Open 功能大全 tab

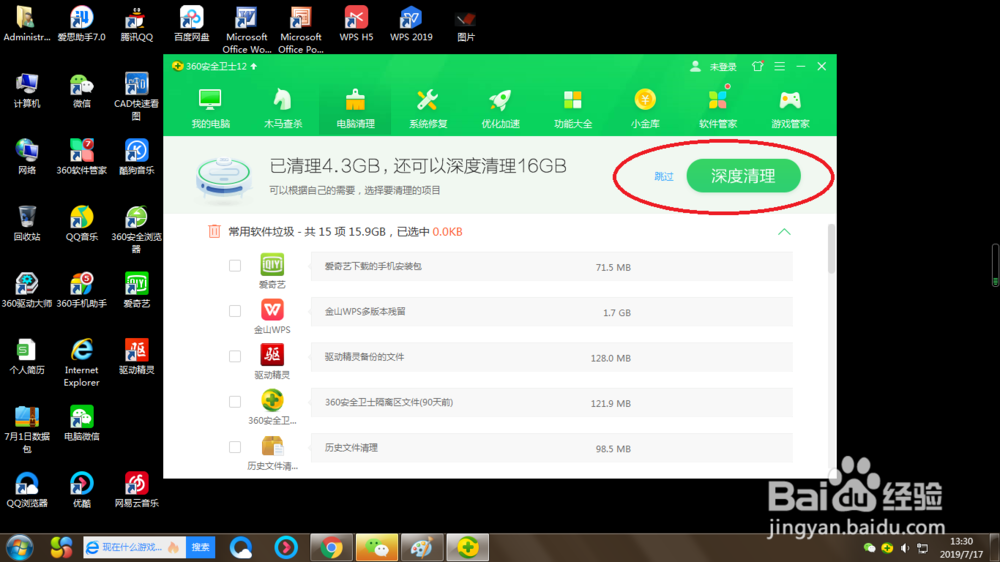[x=573, y=108]
